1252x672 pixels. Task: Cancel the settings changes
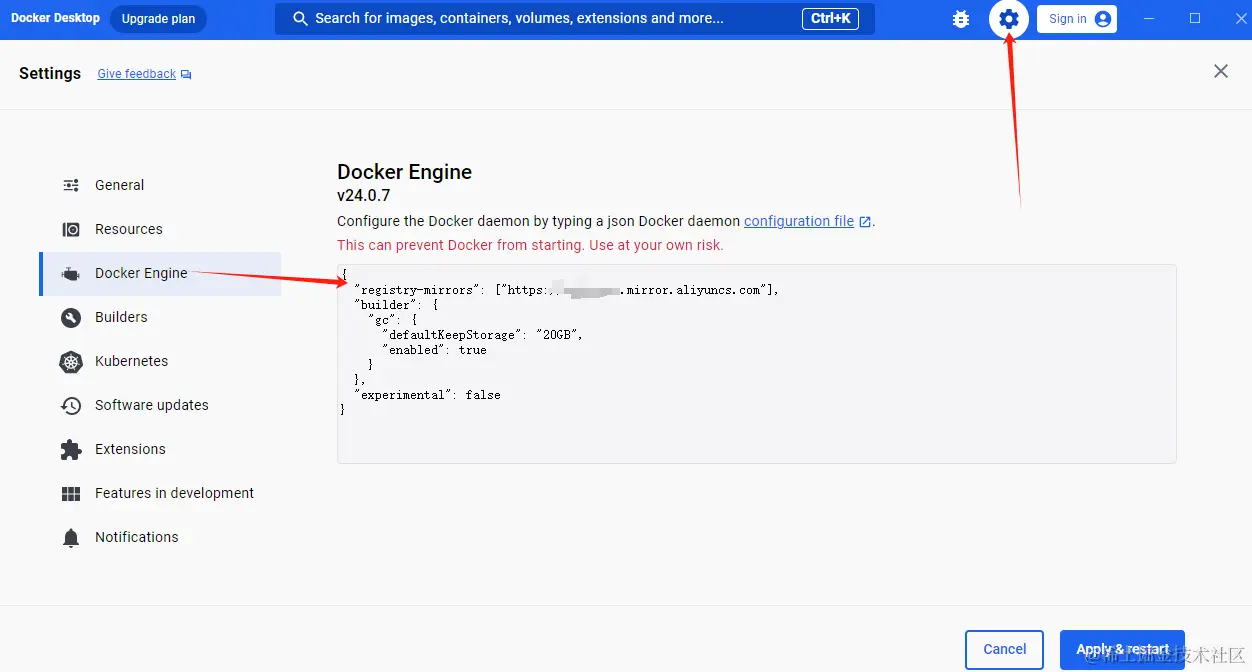click(1004, 649)
